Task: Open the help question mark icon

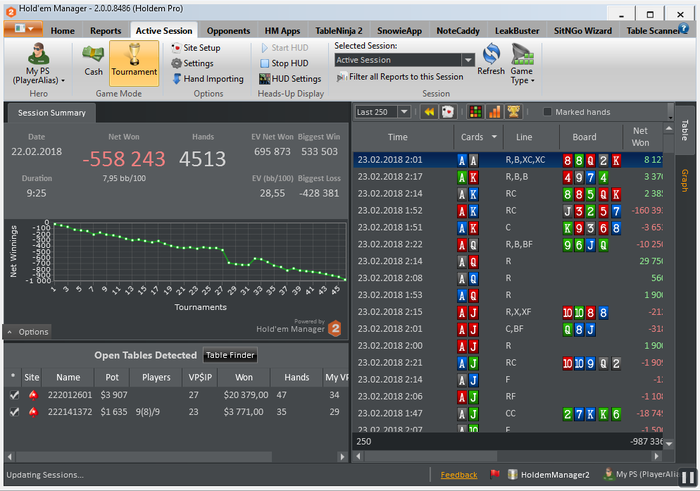Action: (x=683, y=29)
